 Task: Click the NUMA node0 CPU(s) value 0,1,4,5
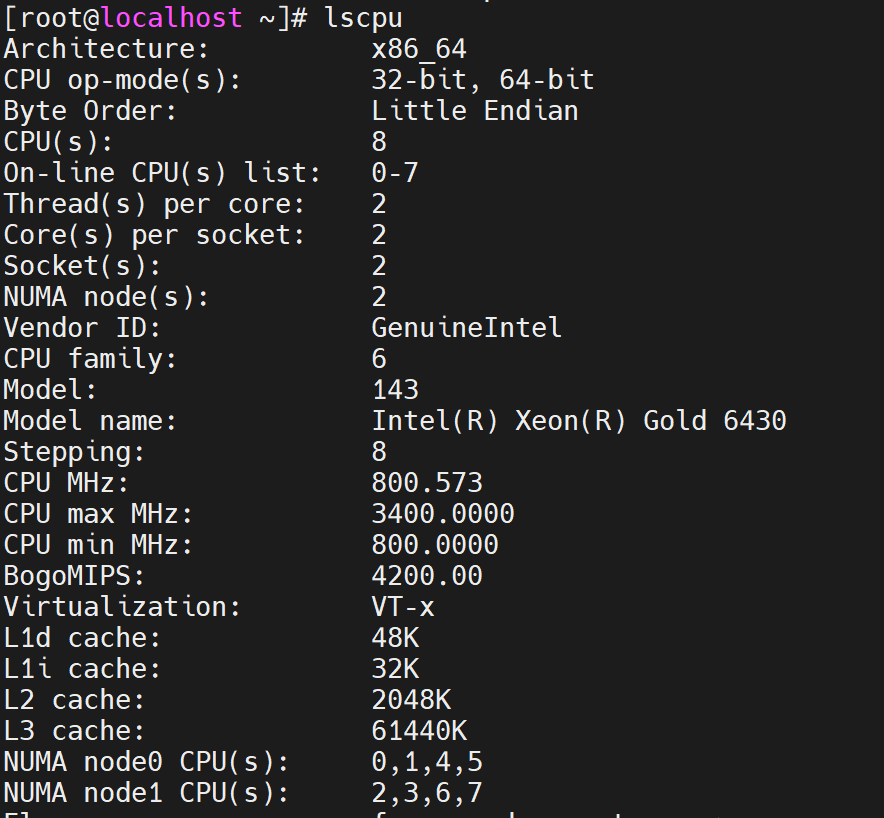(427, 762)
